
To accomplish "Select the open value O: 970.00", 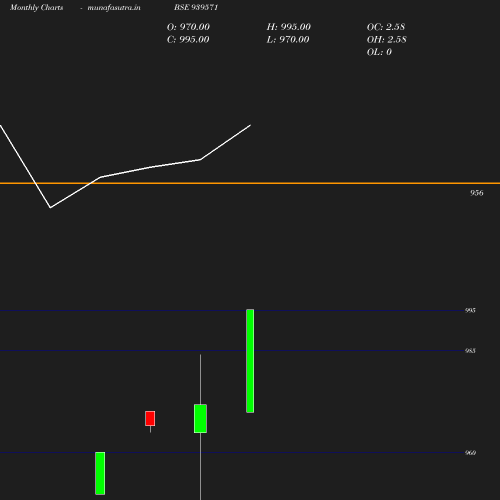I will click(x=188, y=27).
